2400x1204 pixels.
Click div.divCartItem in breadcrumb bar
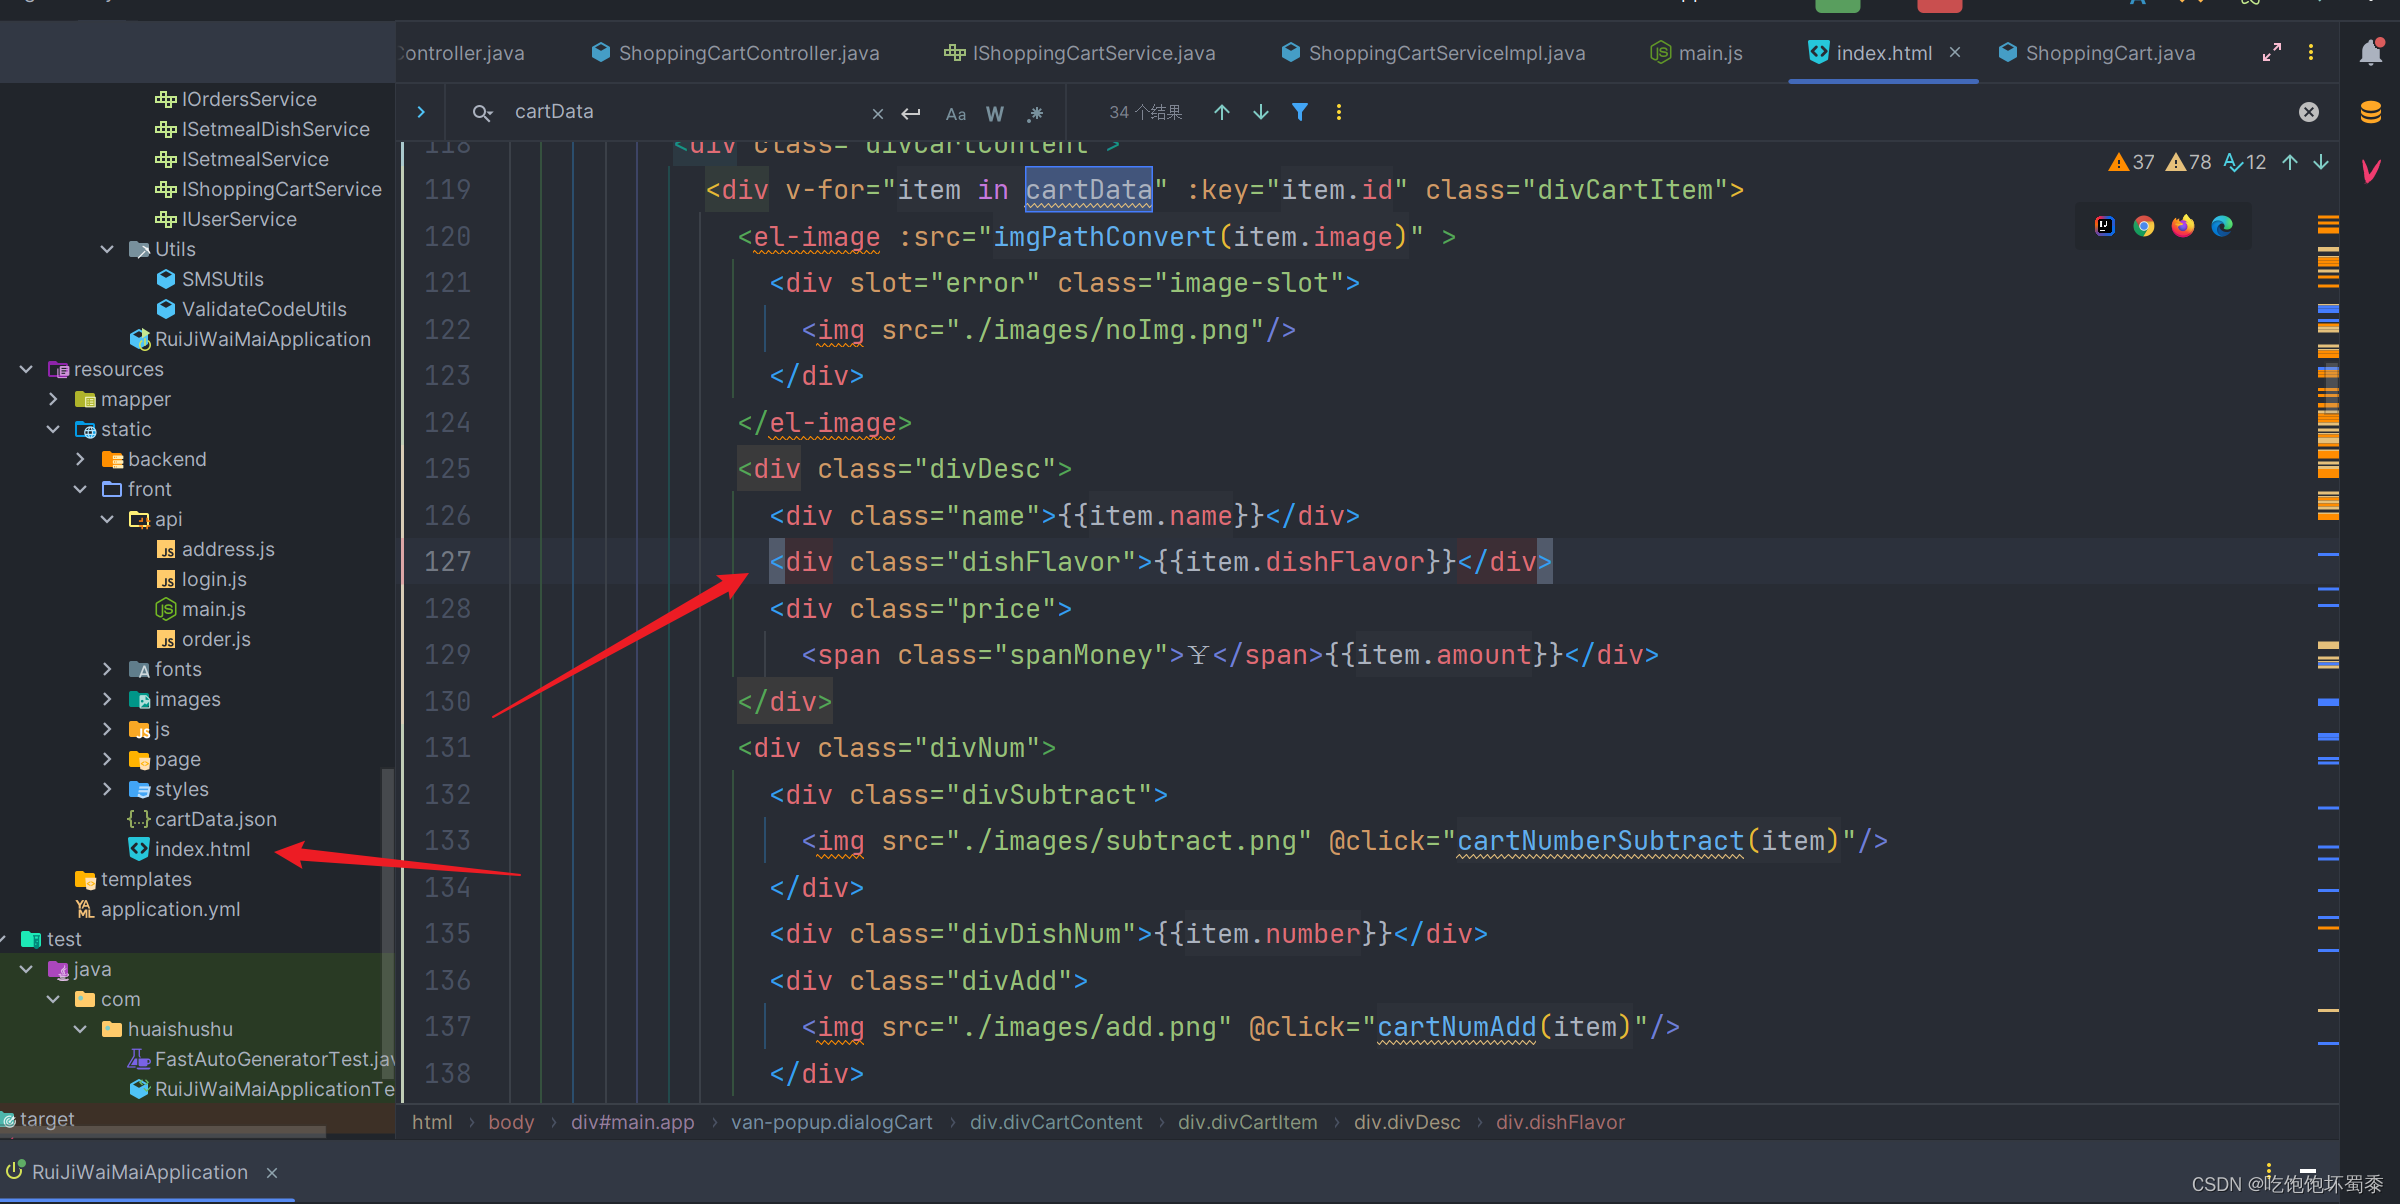(x=1247, y=1122)
